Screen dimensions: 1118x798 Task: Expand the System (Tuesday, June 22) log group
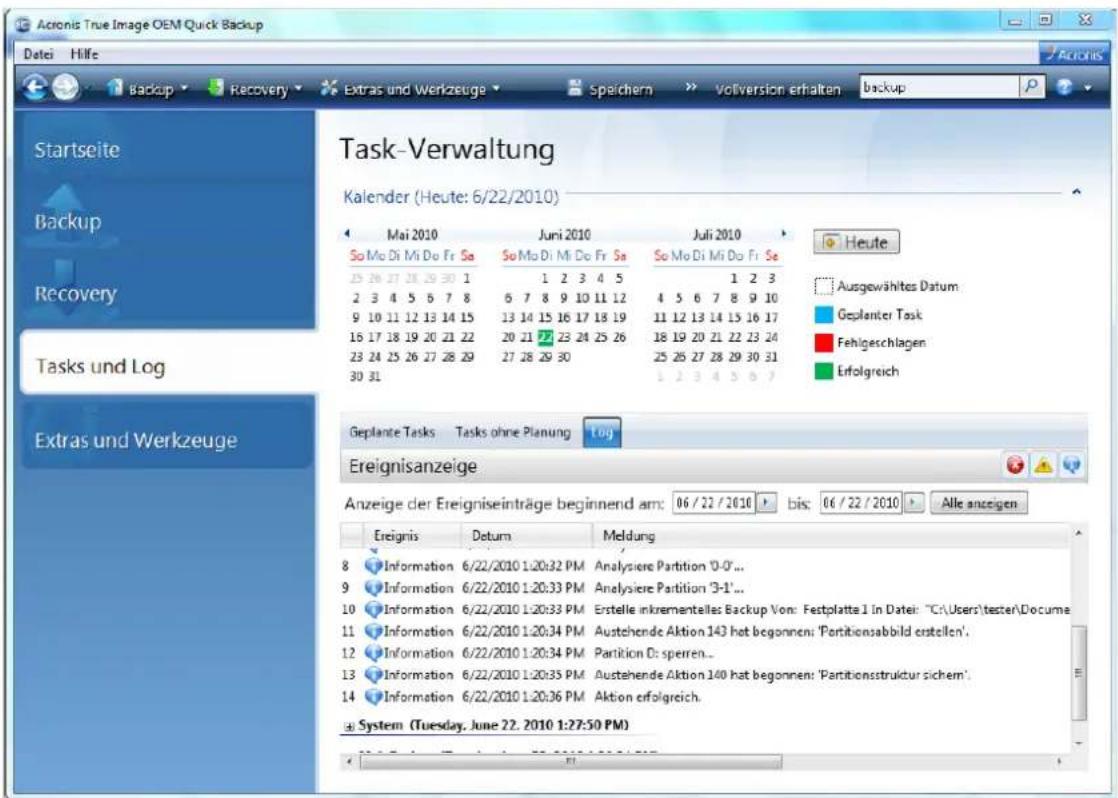coord(349,726)
